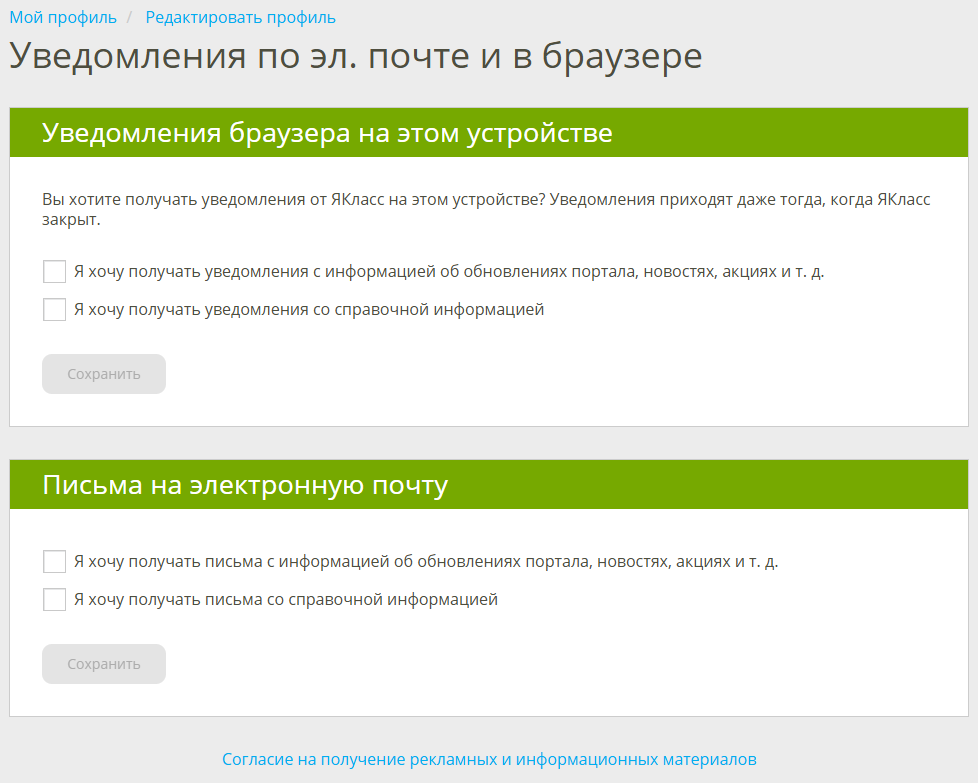Viewport: 978px width, 783px height.
Task: Click label 'Я хочу получать уведомления со справочной информацией'
Action: (x=309, y=309)
